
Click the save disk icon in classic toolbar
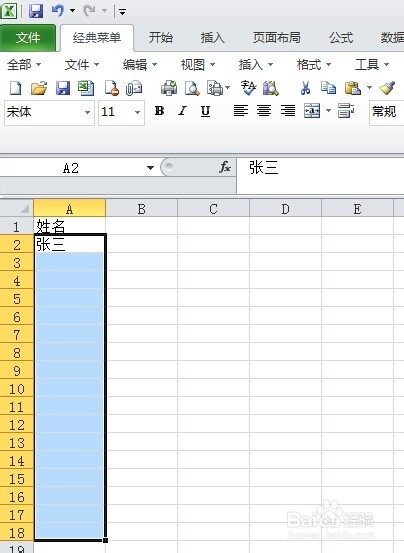click(x=63, y=88)
